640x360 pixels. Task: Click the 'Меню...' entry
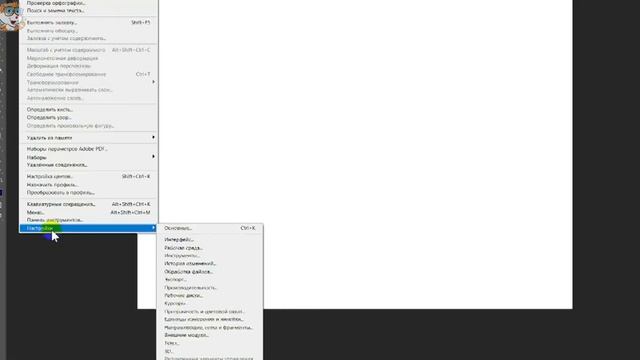point(88,212)
